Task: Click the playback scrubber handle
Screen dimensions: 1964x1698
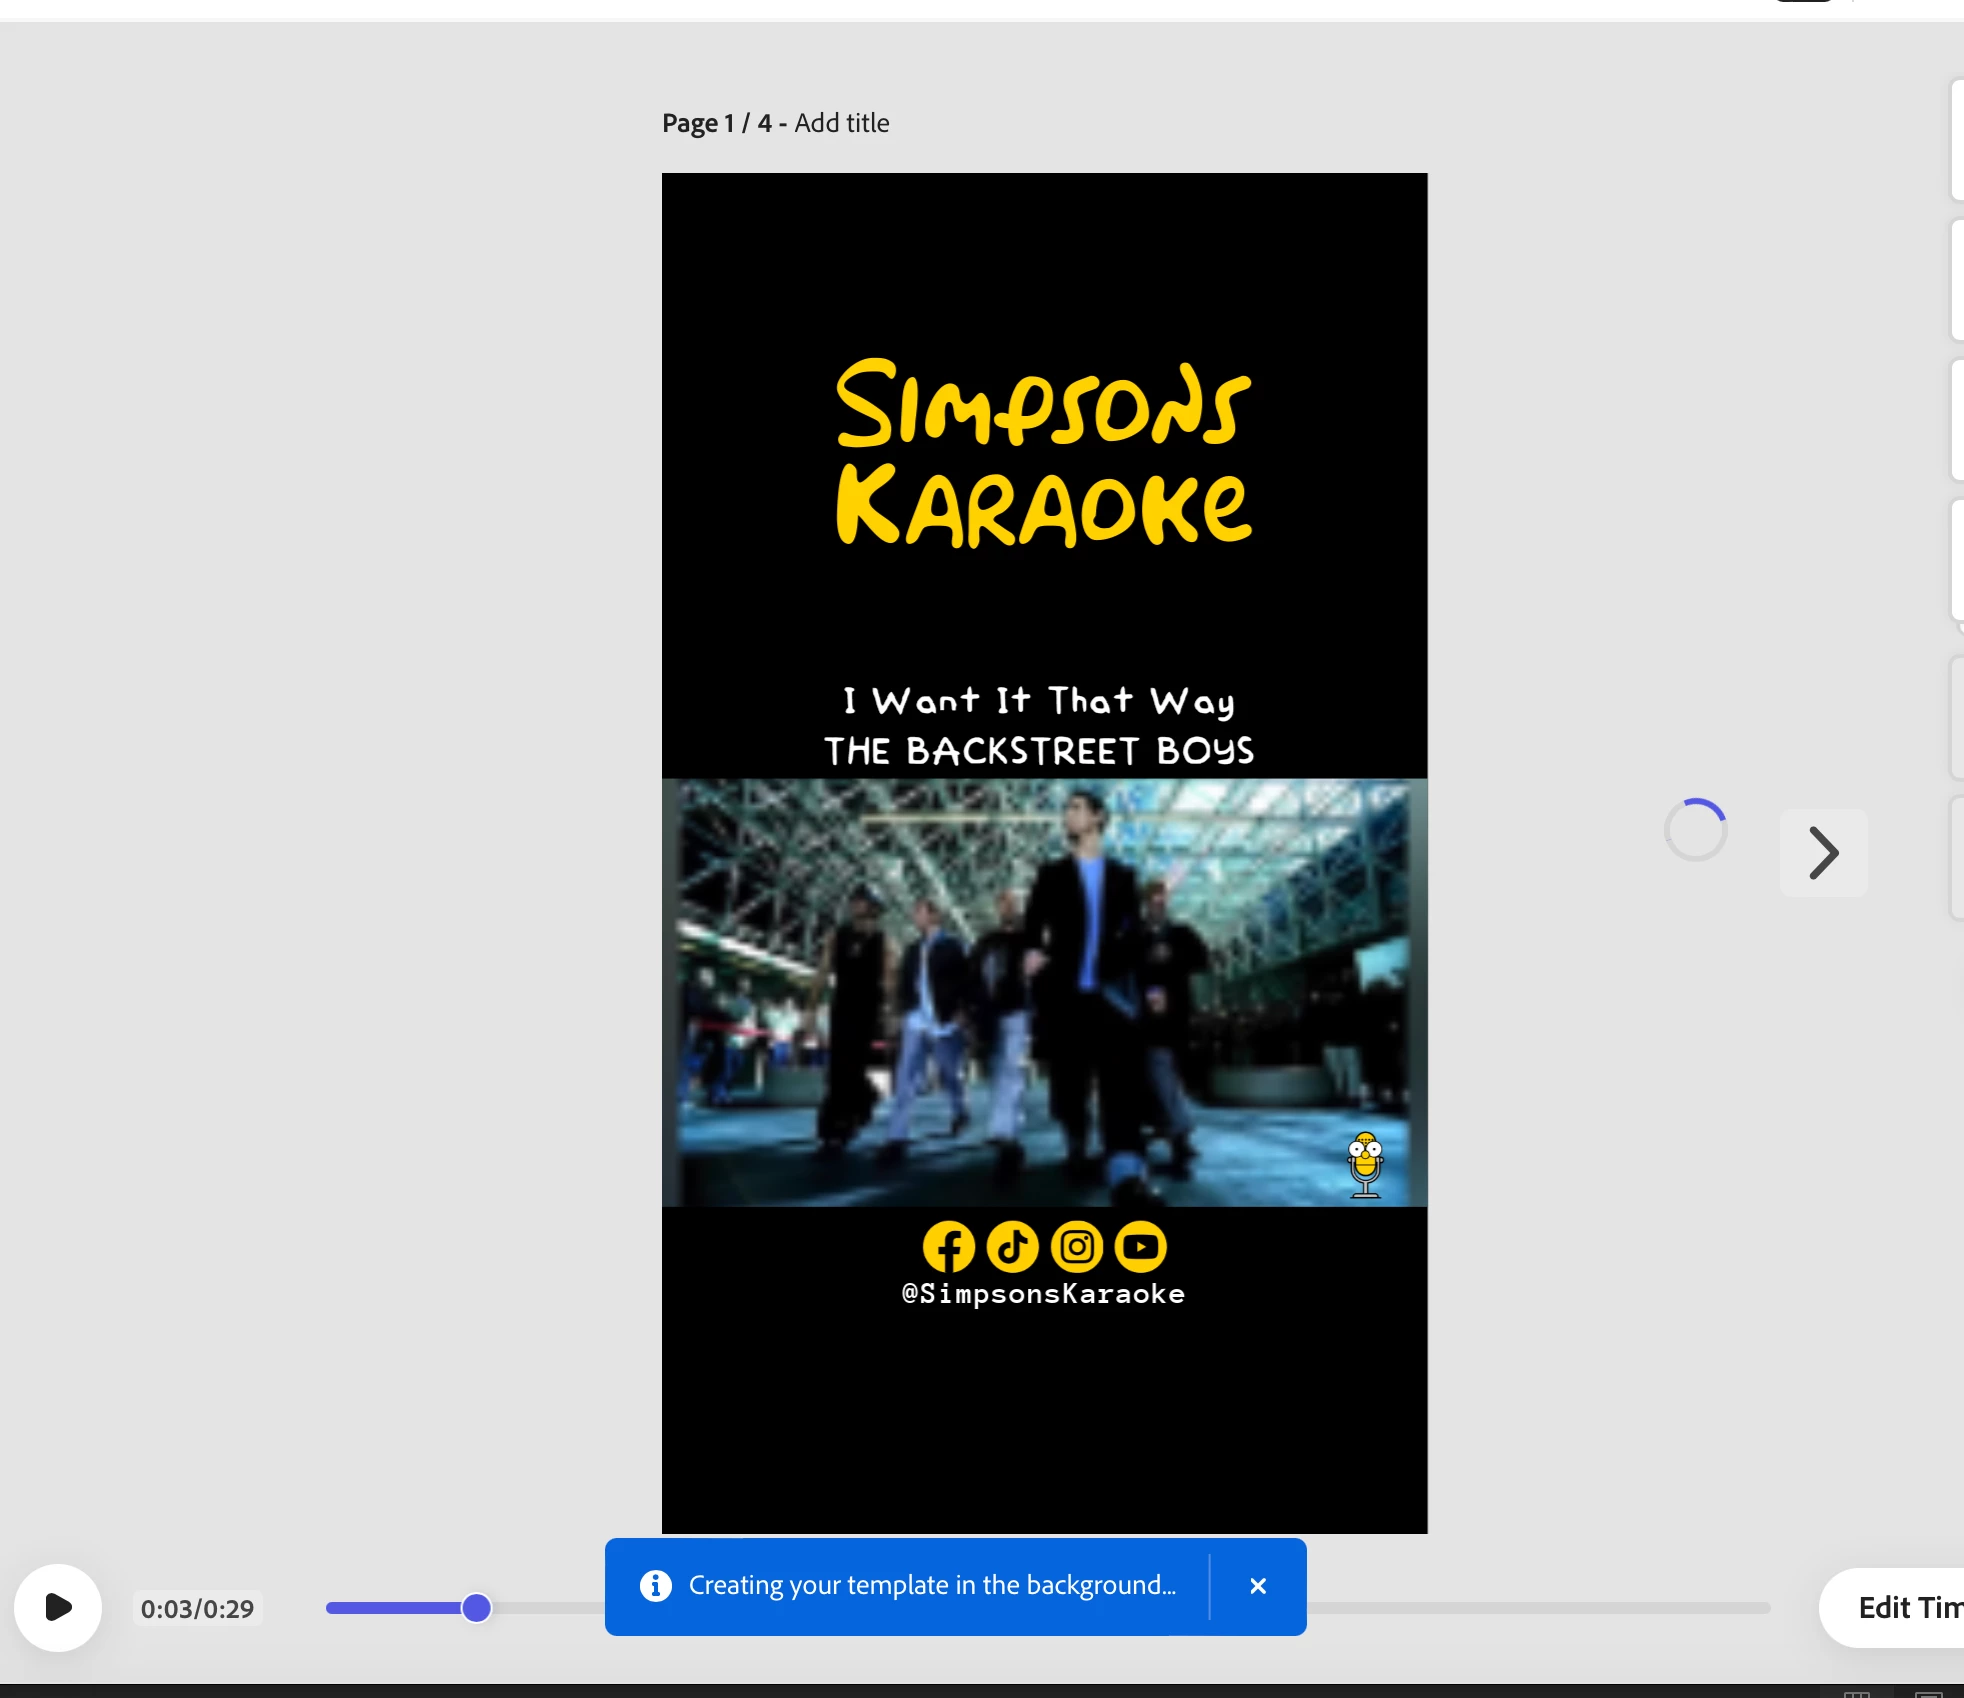Action: (477, 1608)
